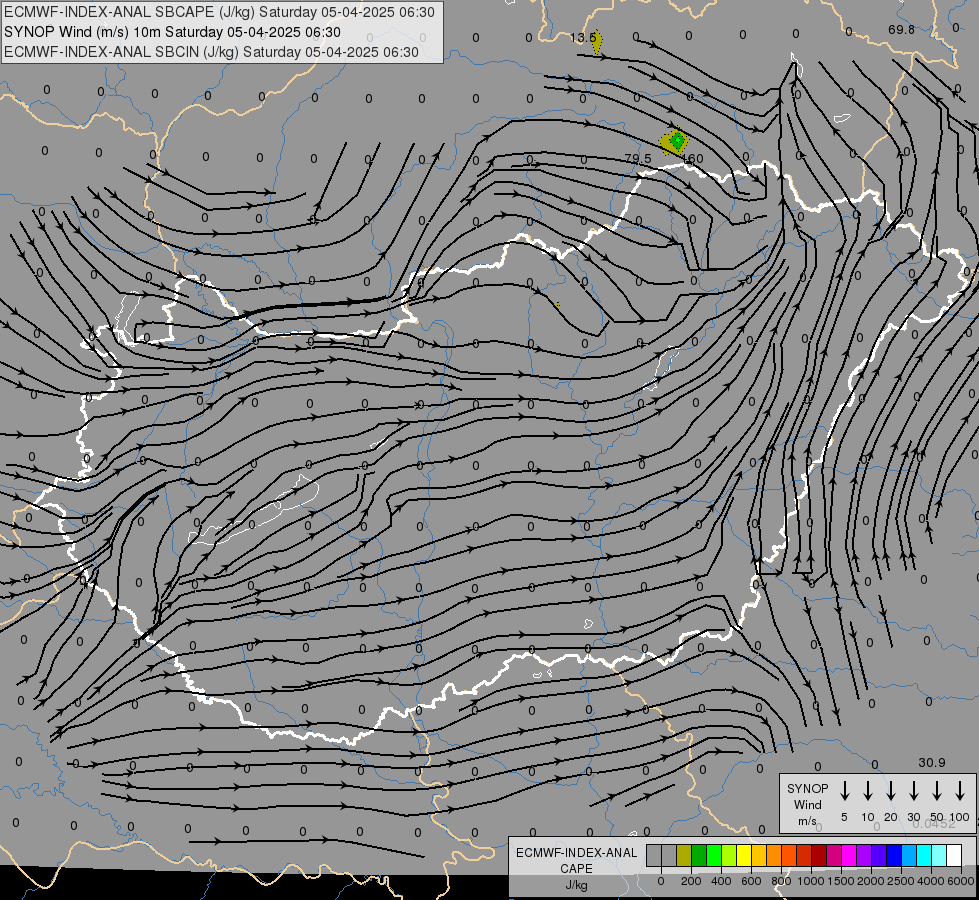
Task: Click the olive CAPE patch beside value 13.5
Action: (x=598, y=41)
